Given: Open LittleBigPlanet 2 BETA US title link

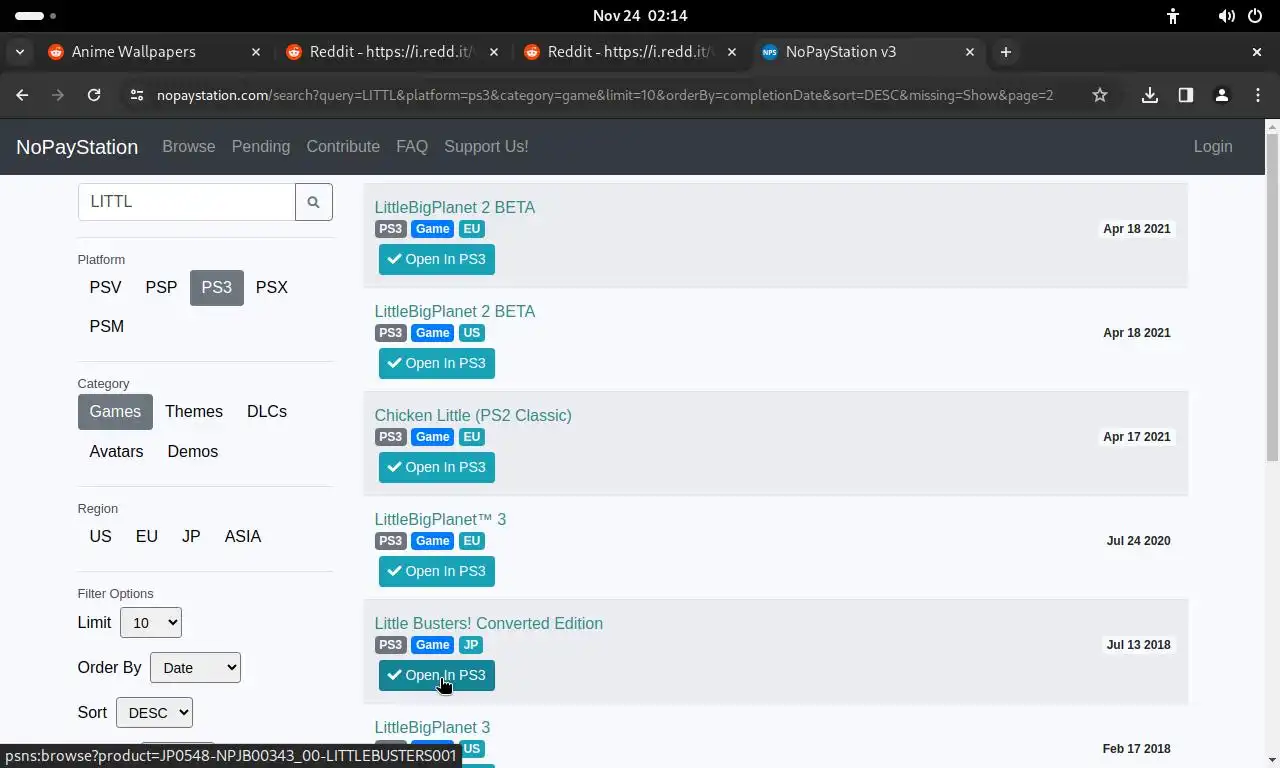Looking at the screenshot, I should click(x=455, y=311).
